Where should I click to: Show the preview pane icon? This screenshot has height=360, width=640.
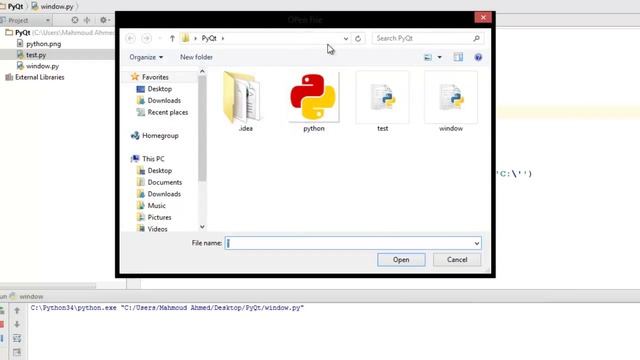(458, 57)
